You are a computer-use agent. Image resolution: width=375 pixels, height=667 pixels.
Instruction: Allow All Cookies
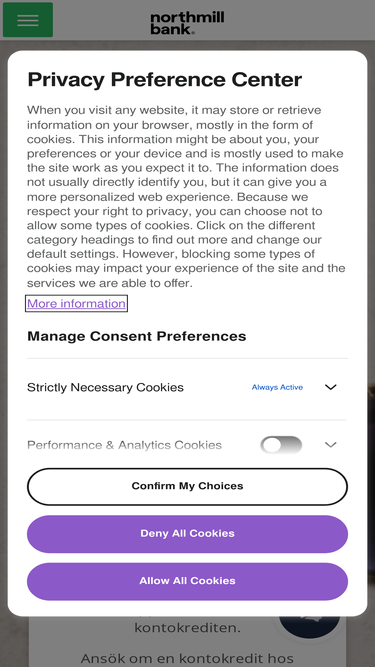188,581
